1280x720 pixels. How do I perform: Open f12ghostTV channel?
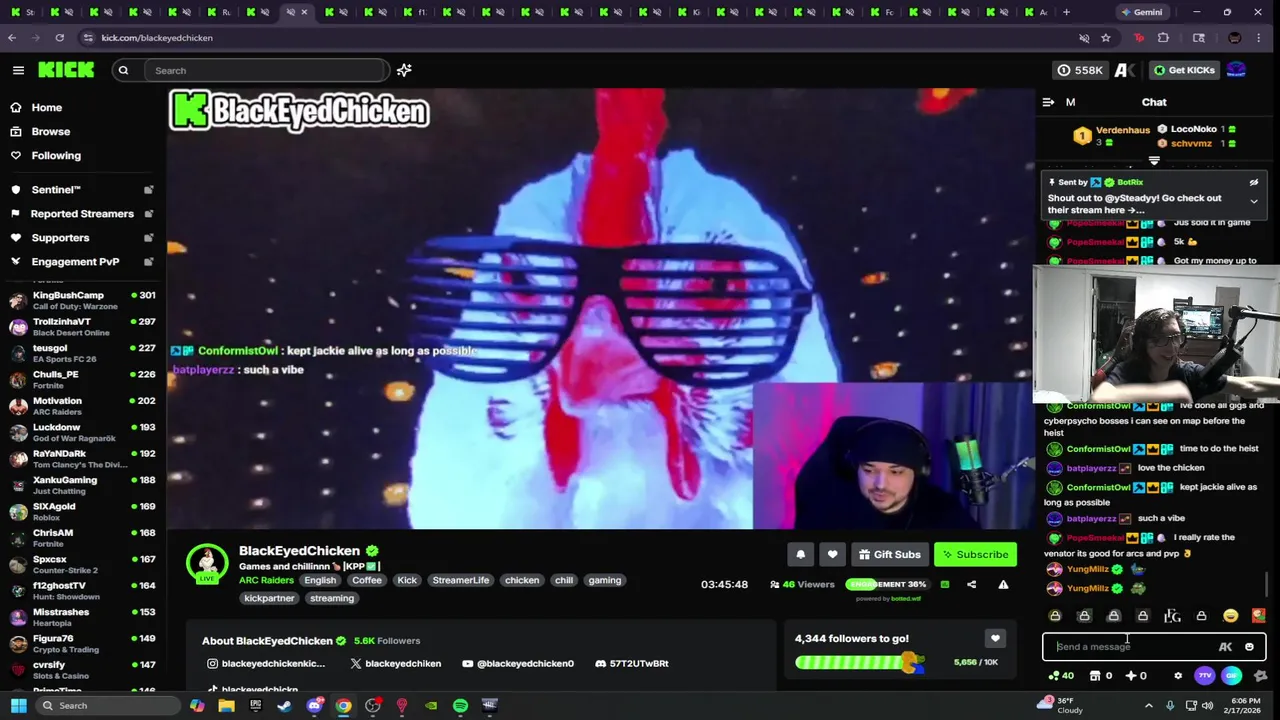[x=82, y=590]
